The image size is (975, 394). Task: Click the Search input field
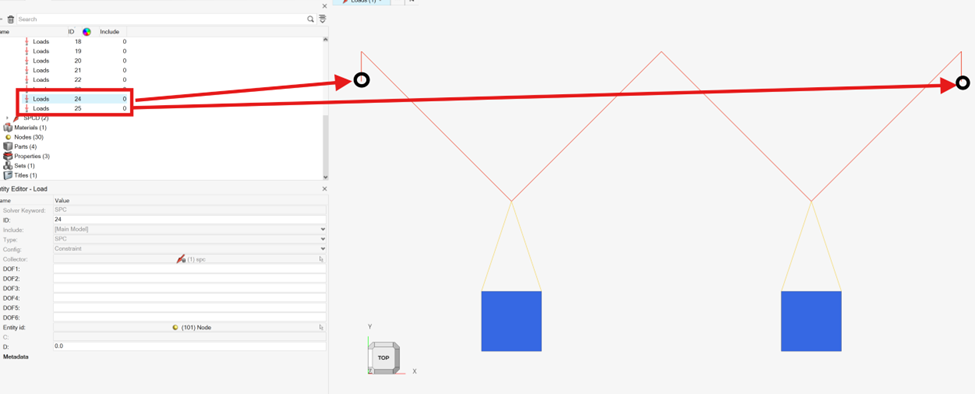[x=162, y=19]
